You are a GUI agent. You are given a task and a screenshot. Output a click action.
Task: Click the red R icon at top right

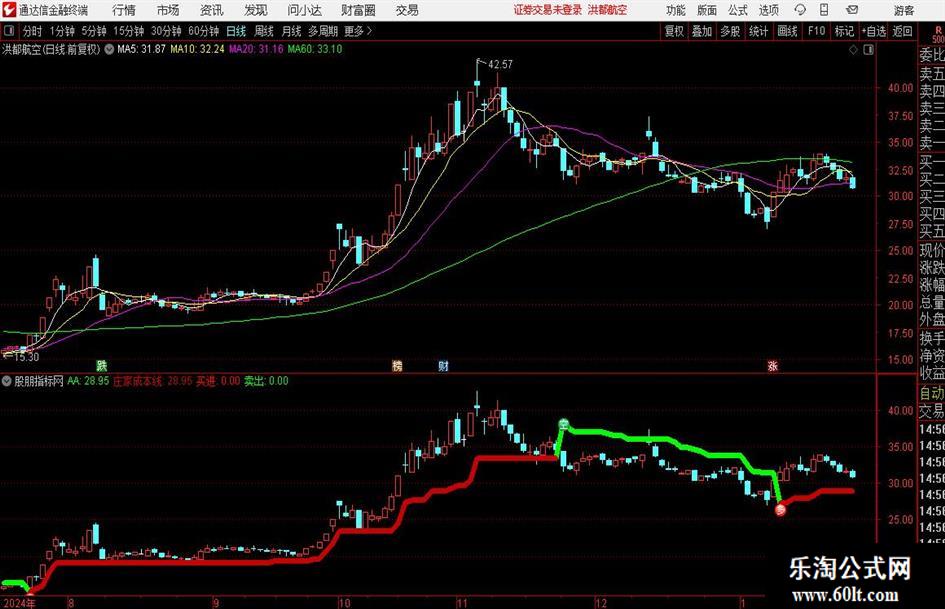[938, 31]
